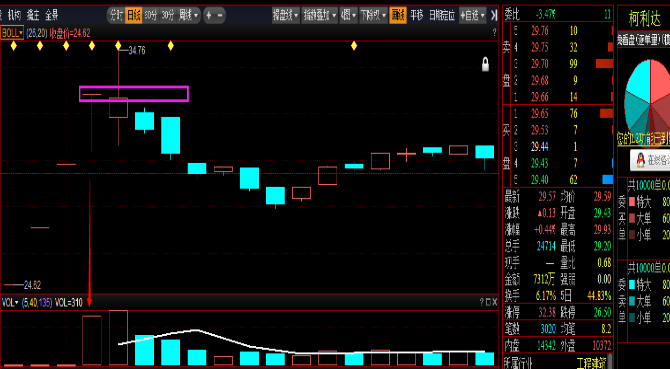The width and height of the screenshot is (670, 369).
Task: Open the VOL indicator dropdown
Action: (x=10, y=303)
